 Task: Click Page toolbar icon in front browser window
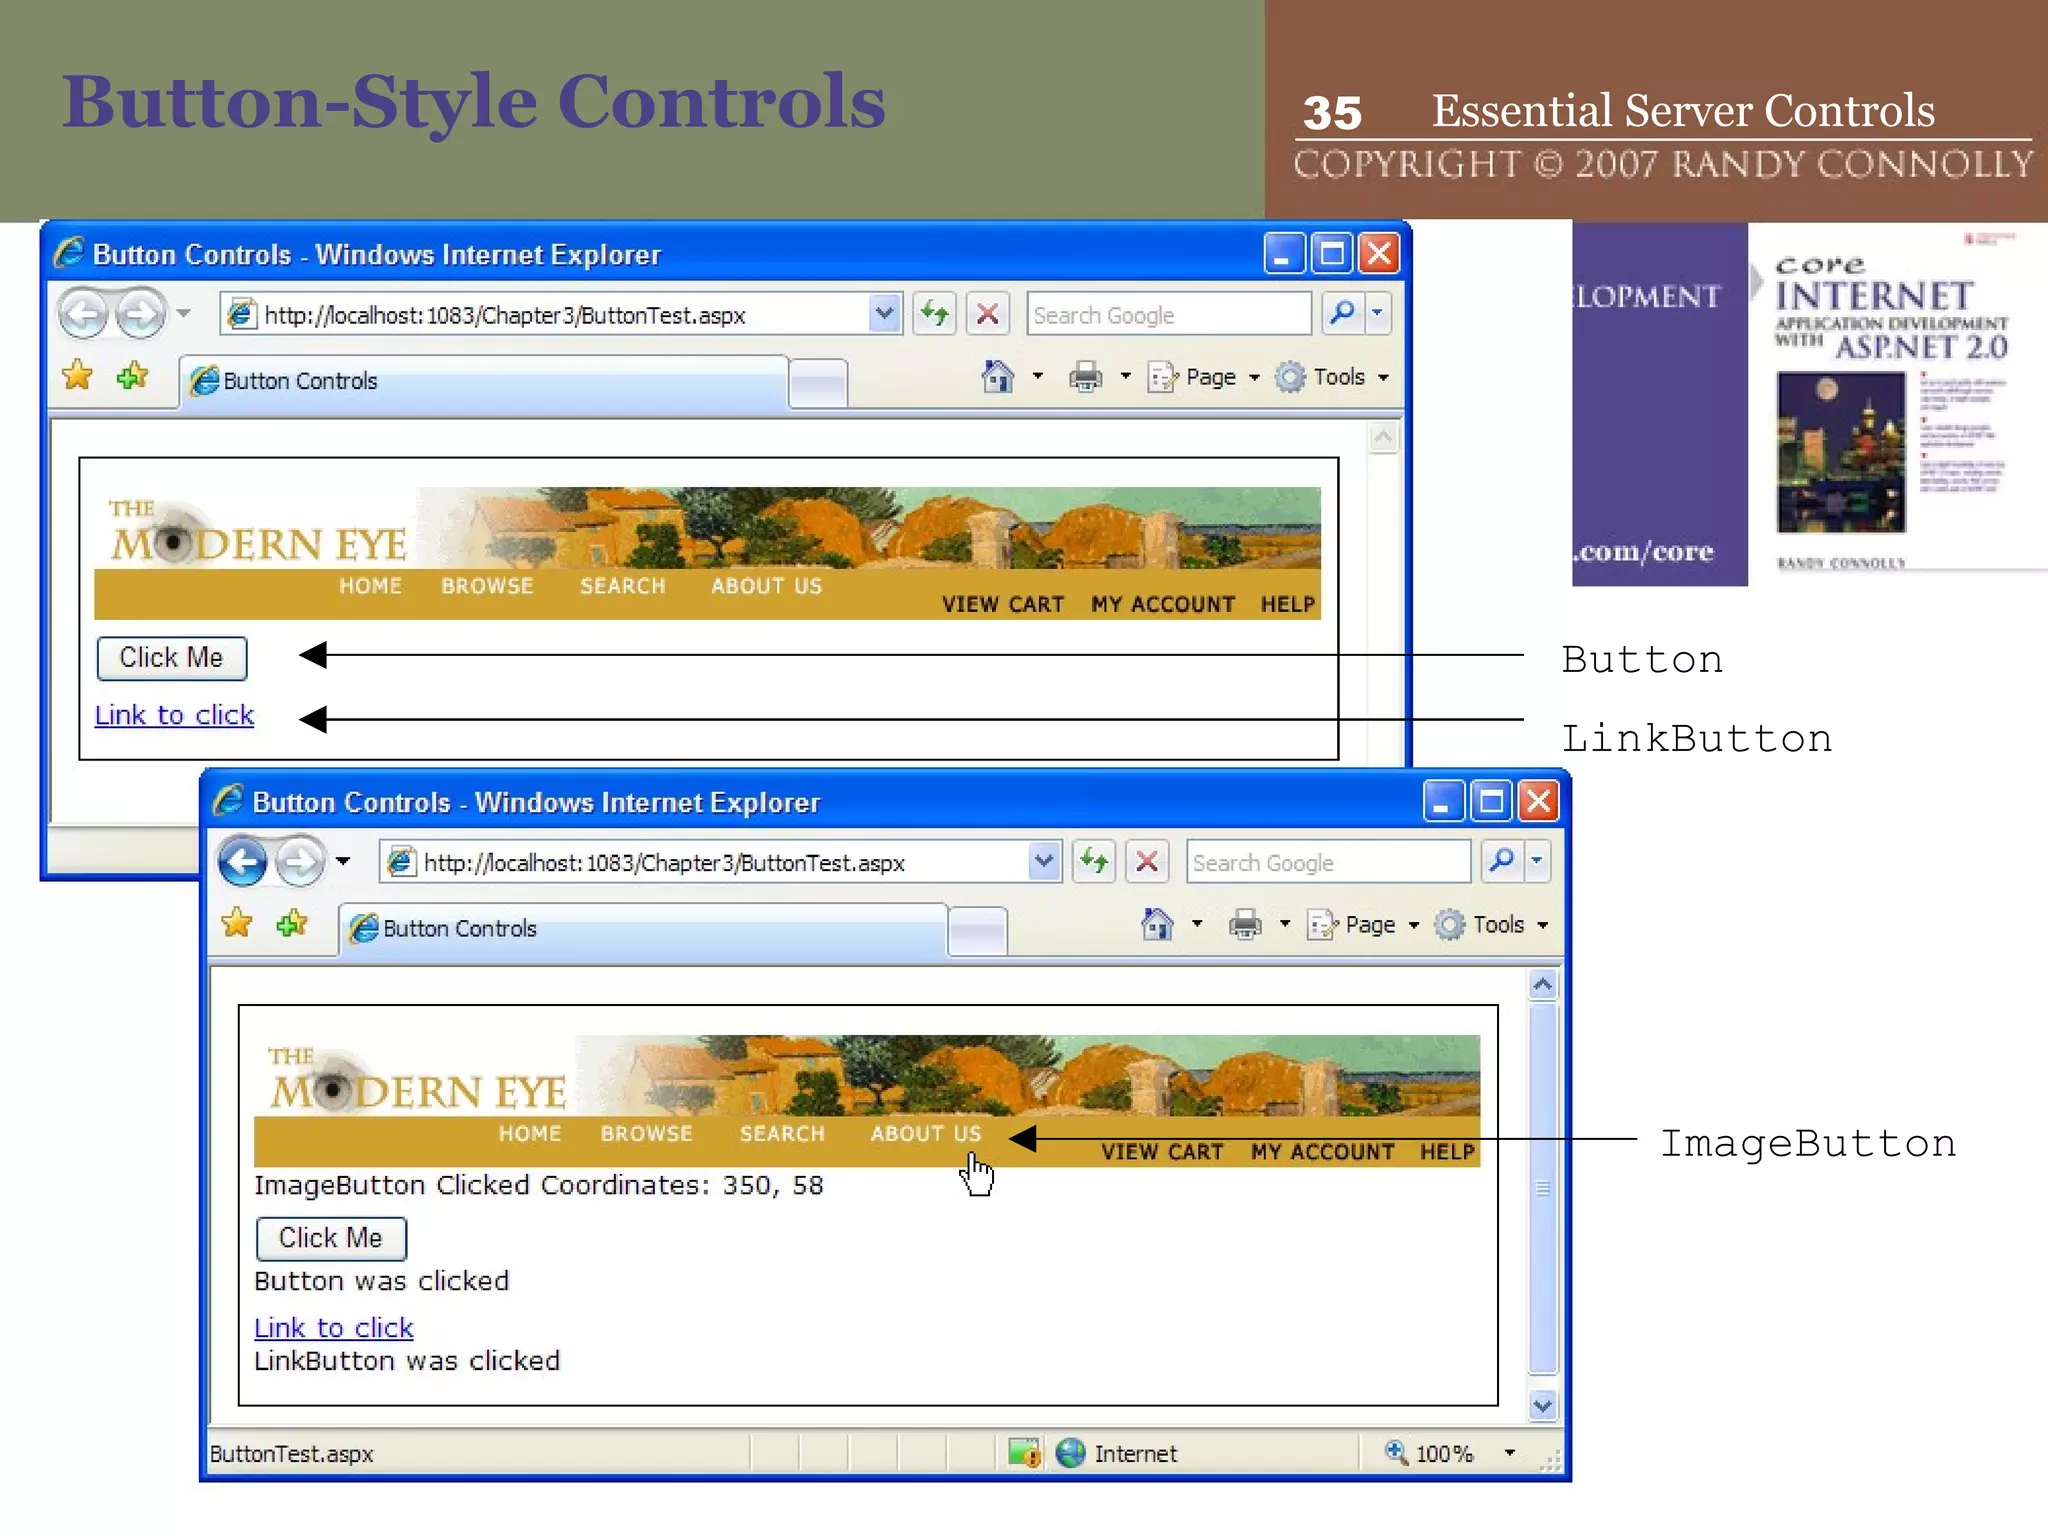click(x=1322, y=925)
